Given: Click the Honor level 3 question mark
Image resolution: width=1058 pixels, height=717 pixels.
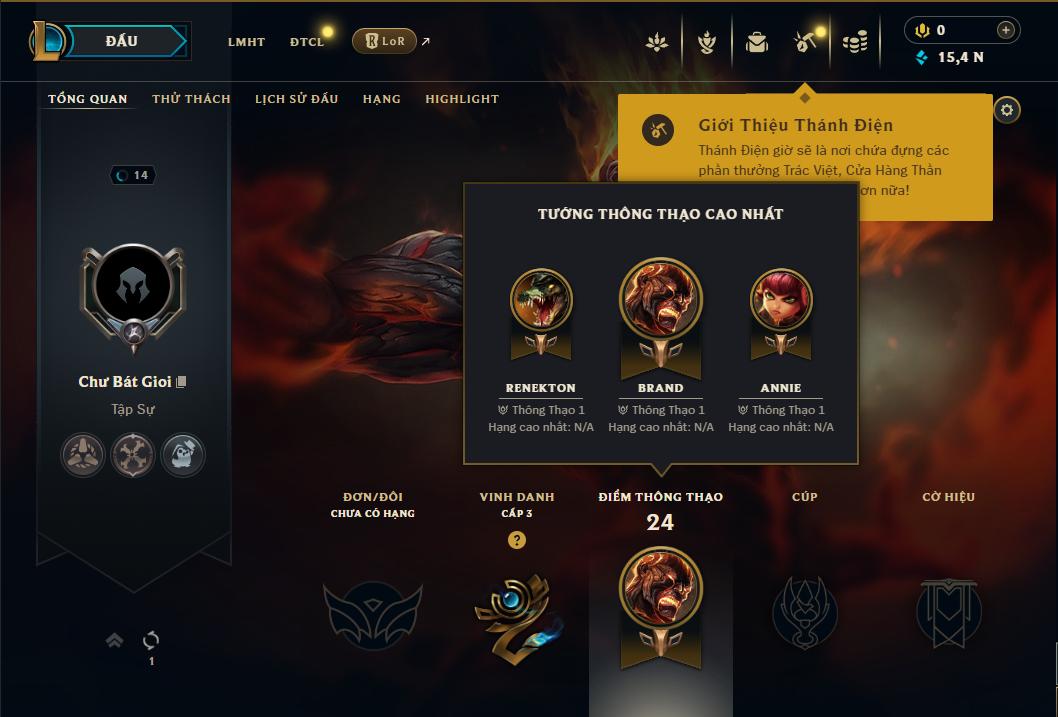Looking at the screenshot, I should (517, 540).
